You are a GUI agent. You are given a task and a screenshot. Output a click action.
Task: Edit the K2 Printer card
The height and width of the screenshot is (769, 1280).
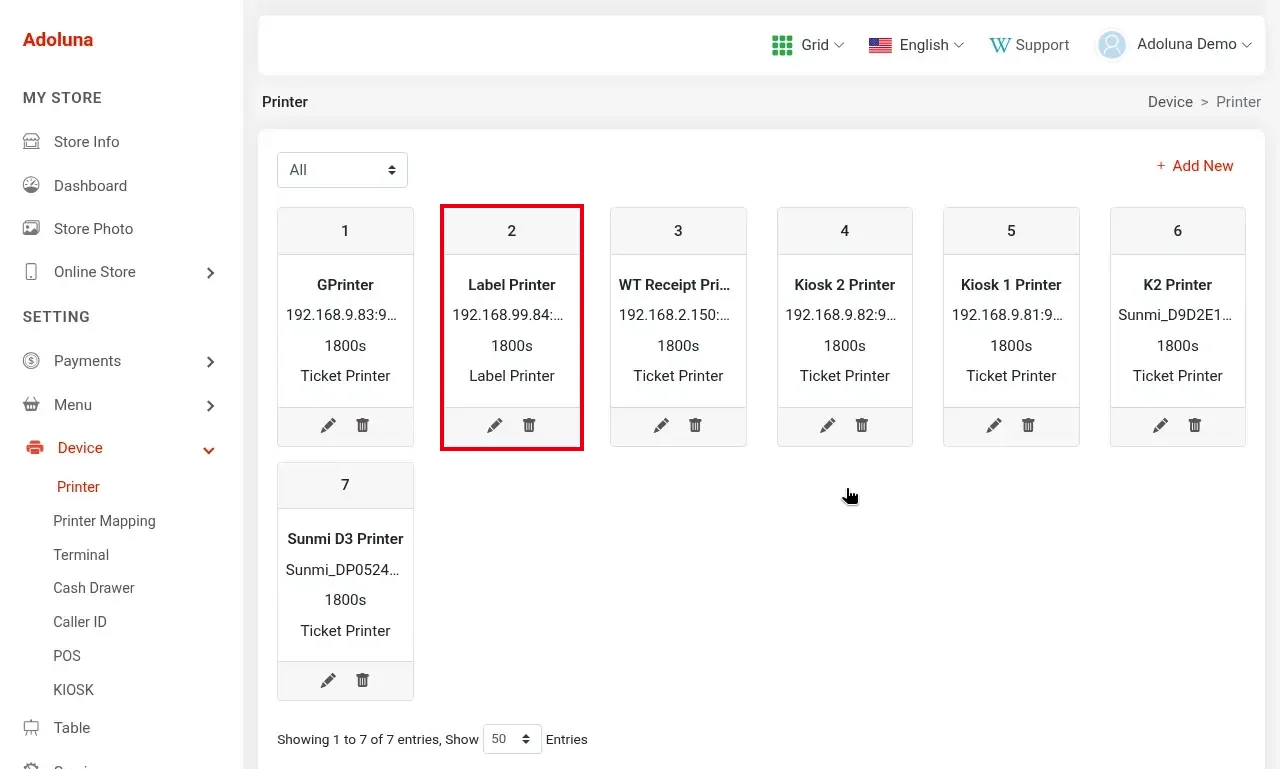pyautogui.click(x=1161, y=425)
